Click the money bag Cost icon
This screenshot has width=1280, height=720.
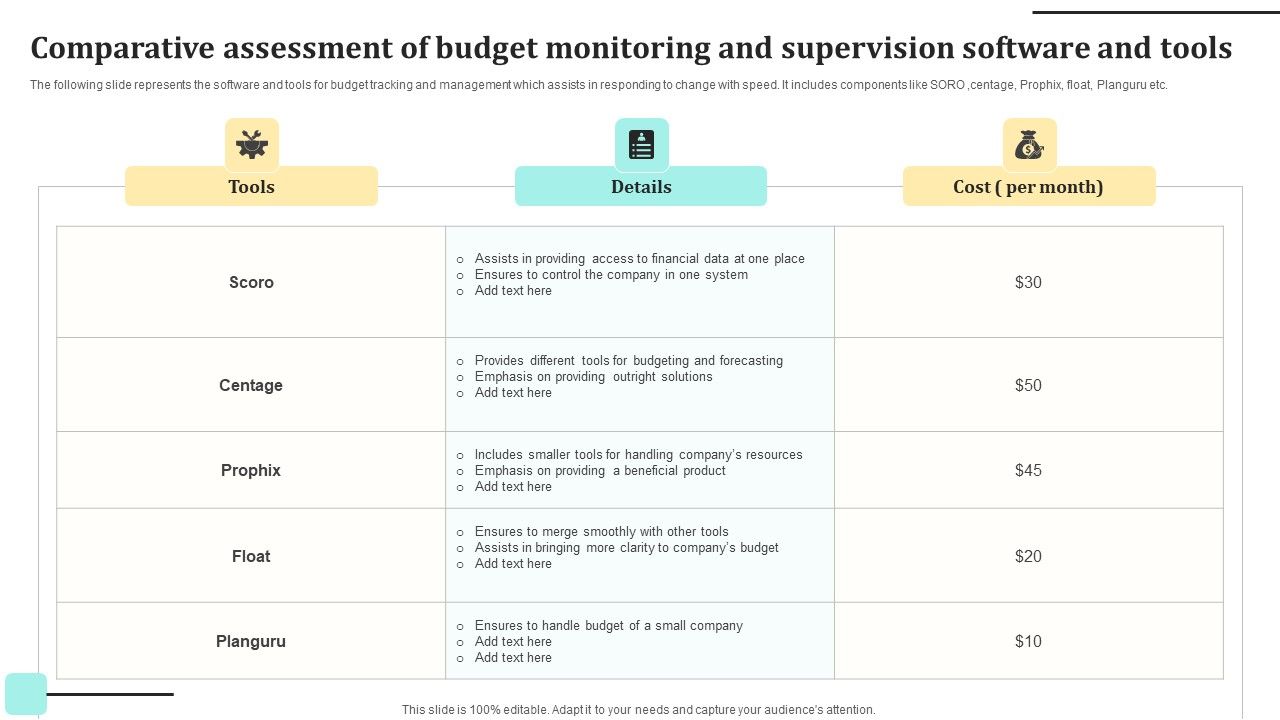point(1029,145)
